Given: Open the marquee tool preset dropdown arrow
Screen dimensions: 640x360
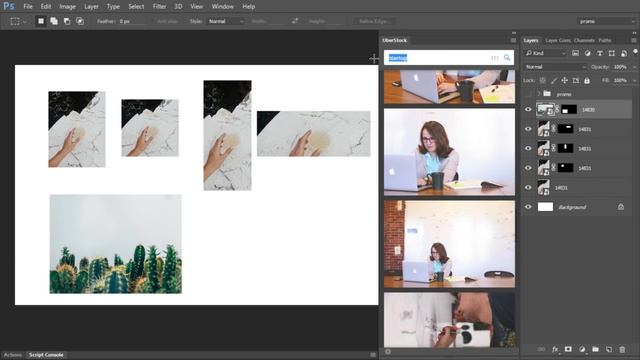Looking at the screenshot, I should [x=24, y=22].
